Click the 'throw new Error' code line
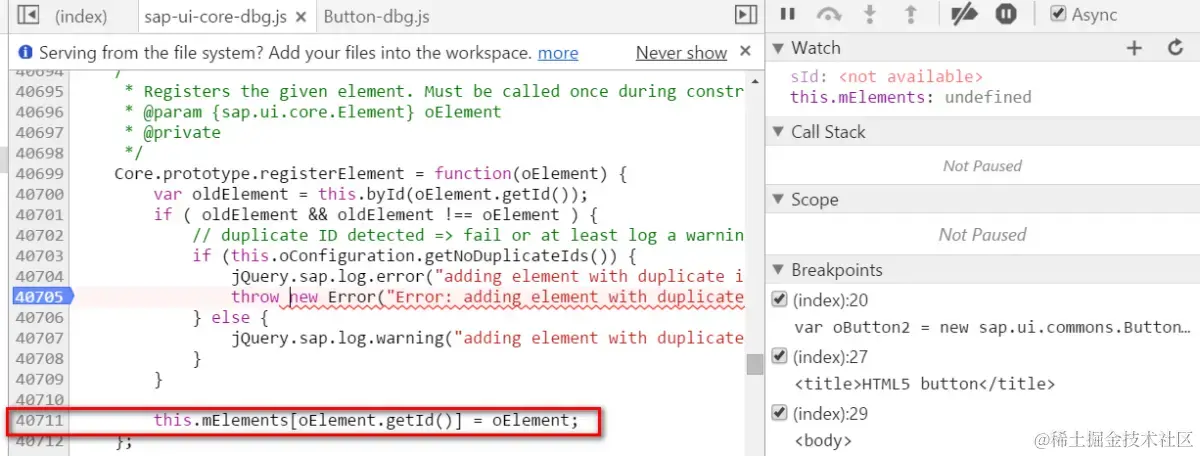The height and width of the screenshot is (456, 1200). tap(487, 297)
